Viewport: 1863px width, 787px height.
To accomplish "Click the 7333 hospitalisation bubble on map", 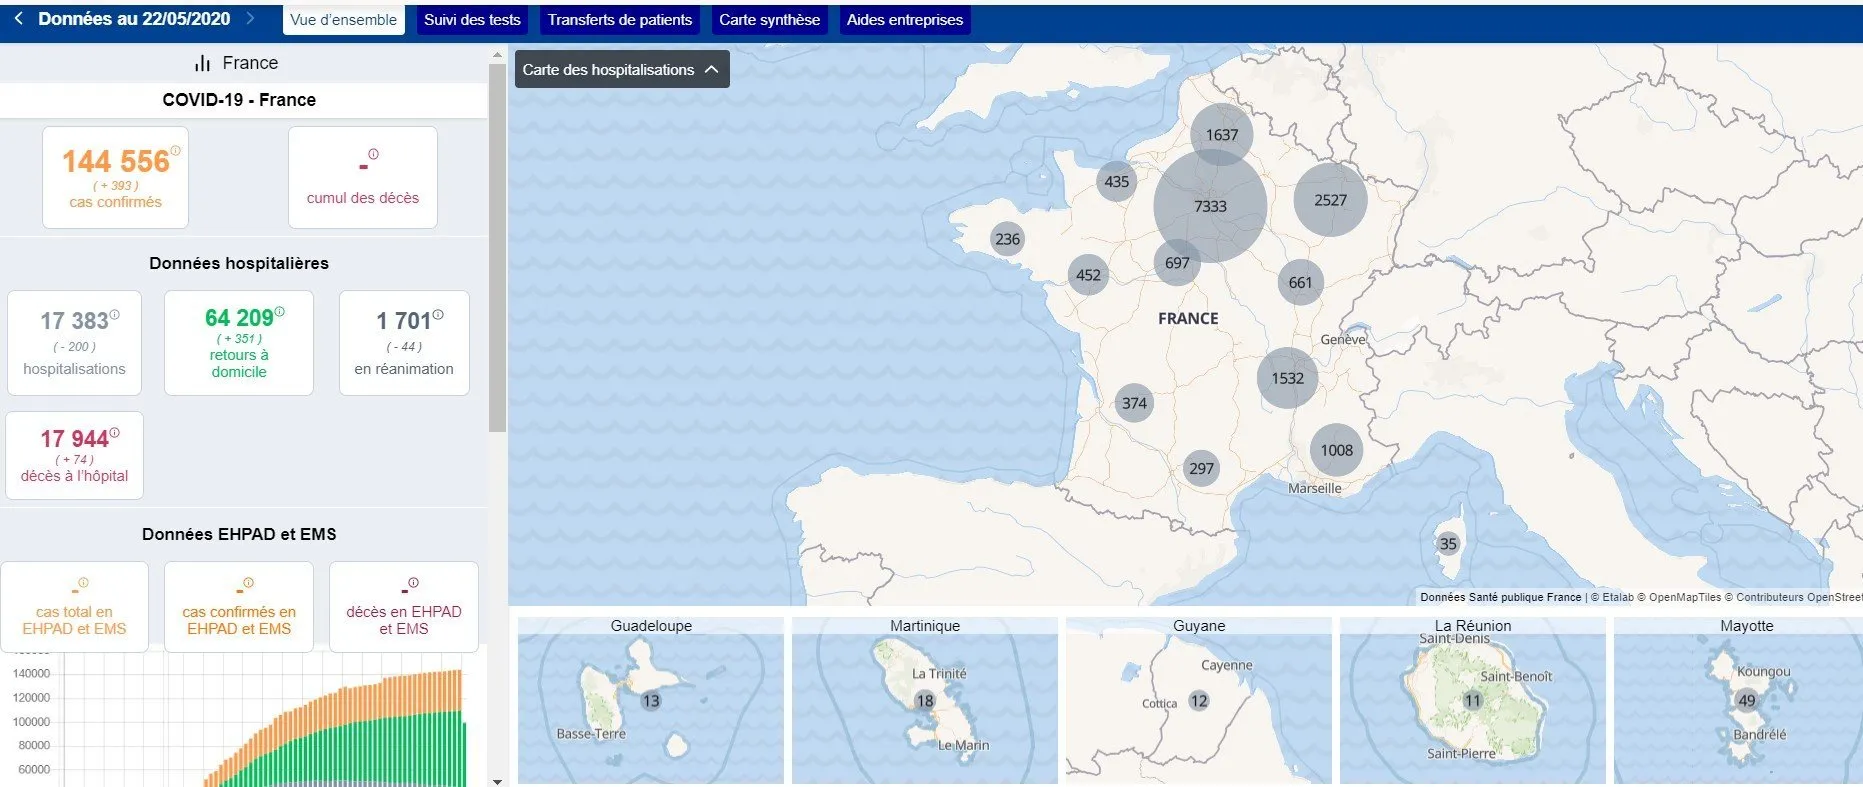I will (x=1210, y=206).
